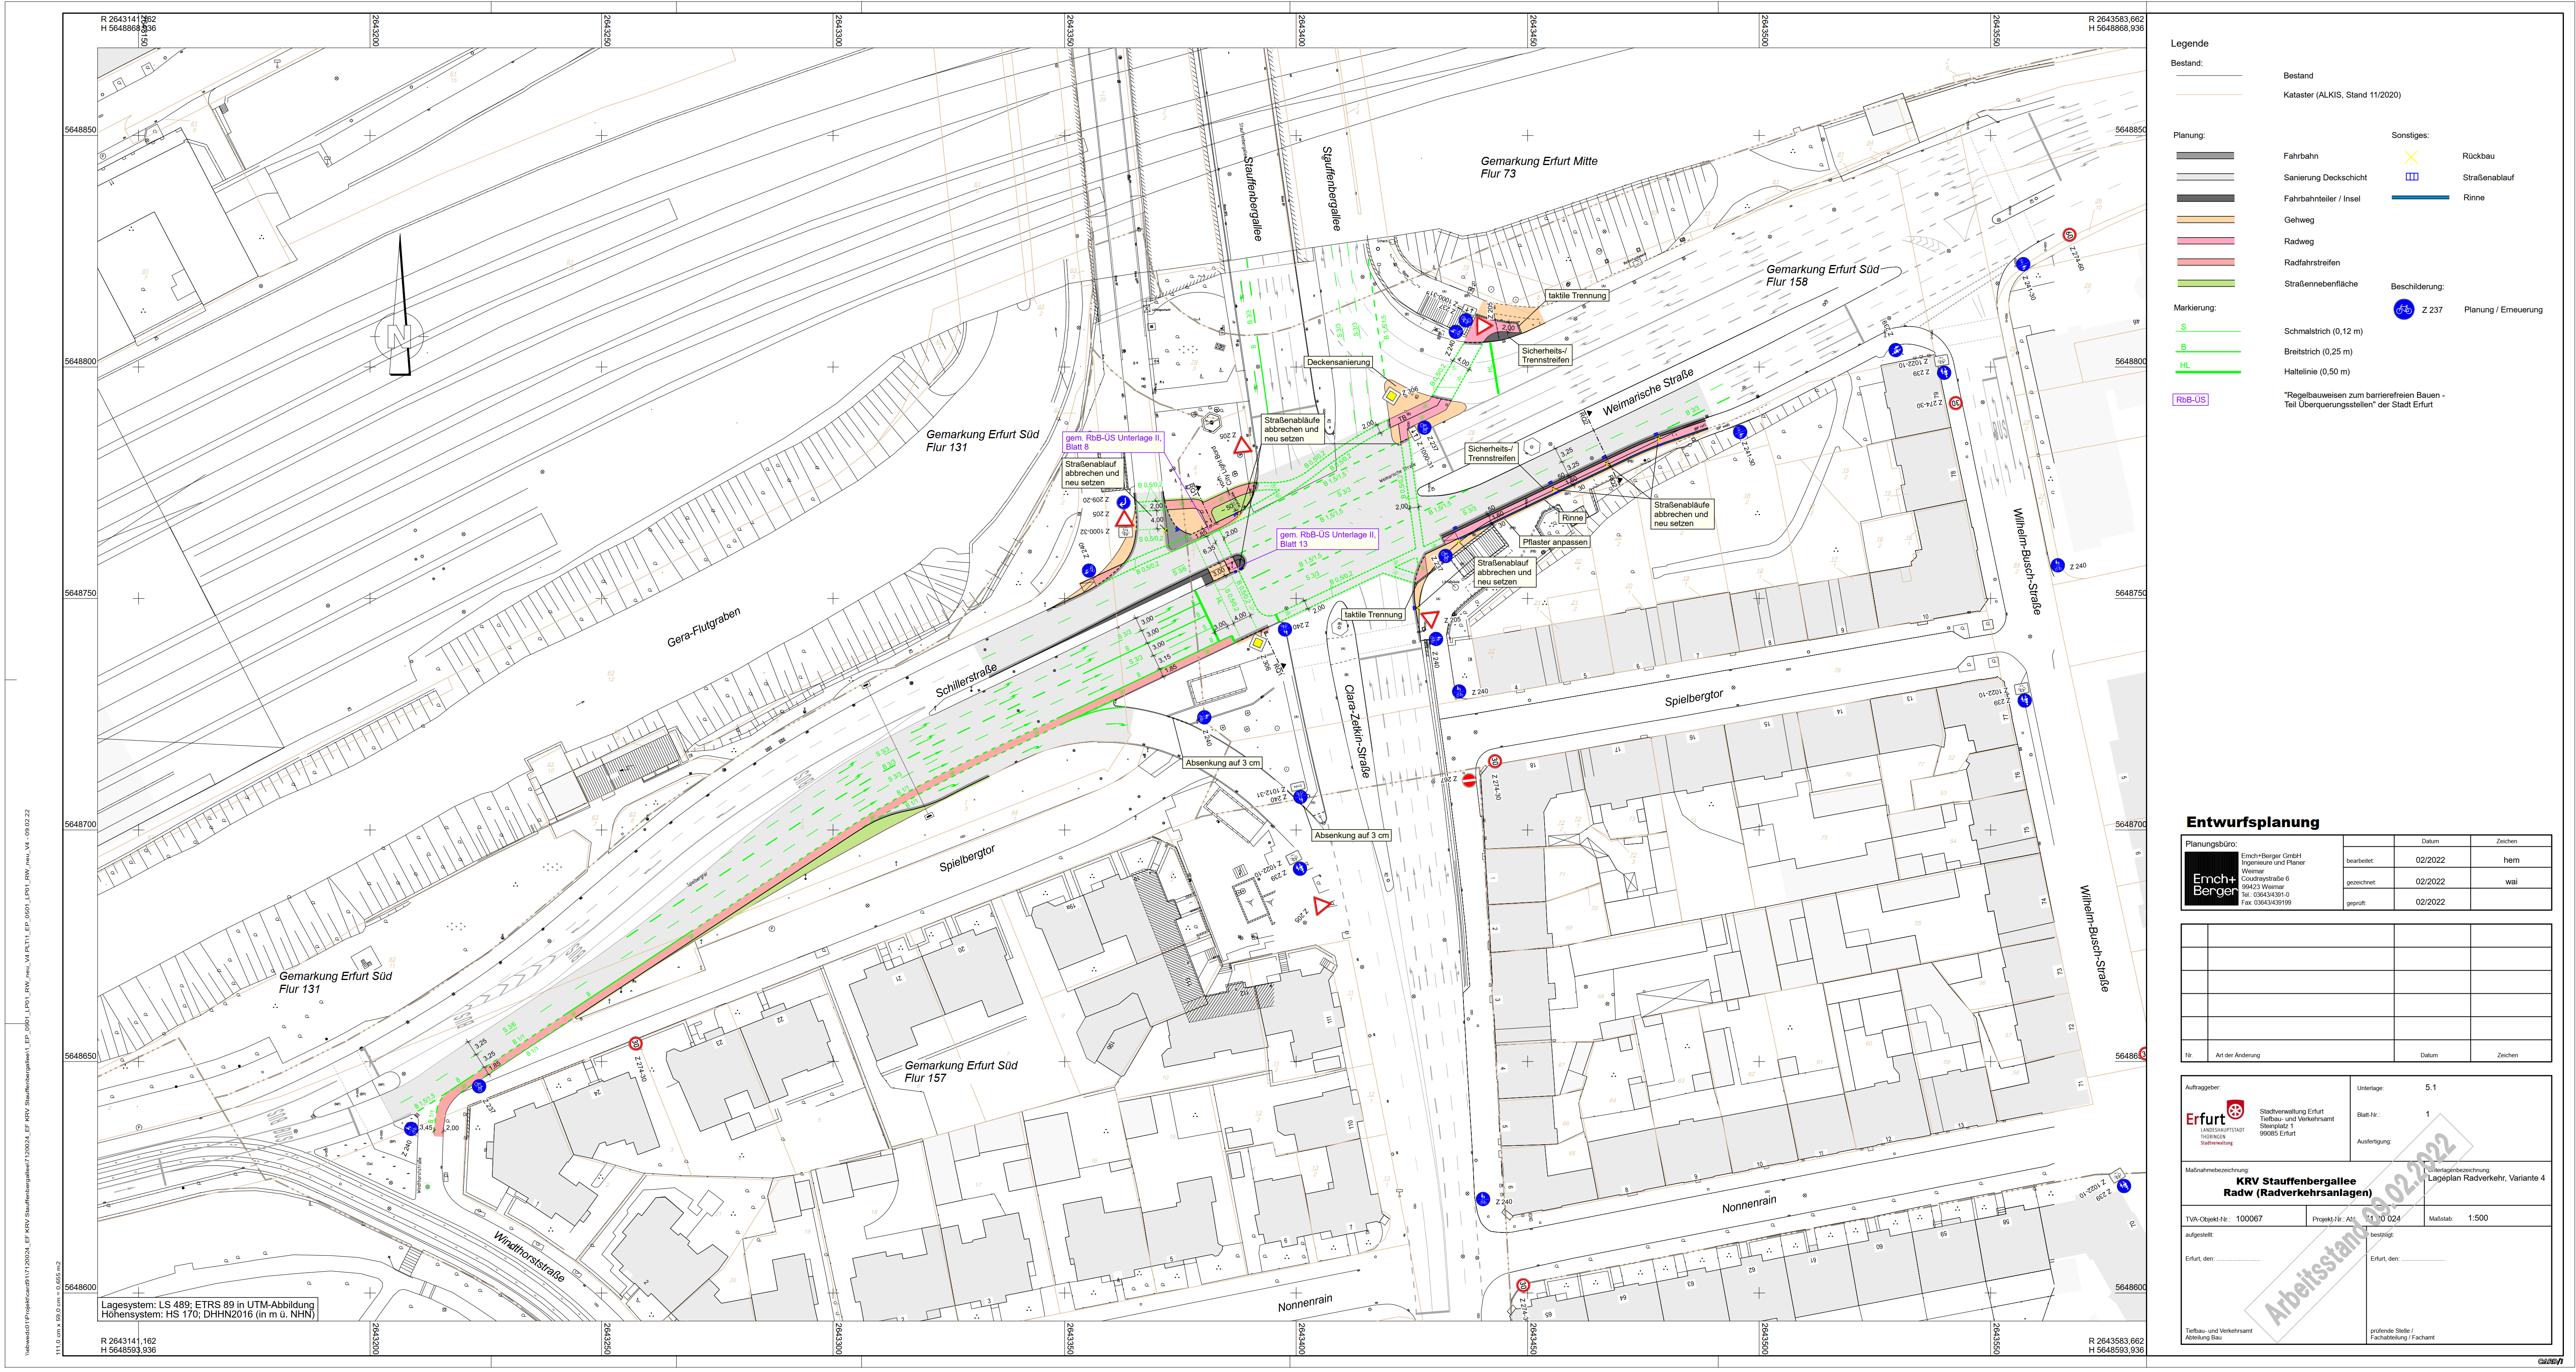
Task: Click the TVA-Objekt-Nr. value 100067
Action: coord(2249,1219)
